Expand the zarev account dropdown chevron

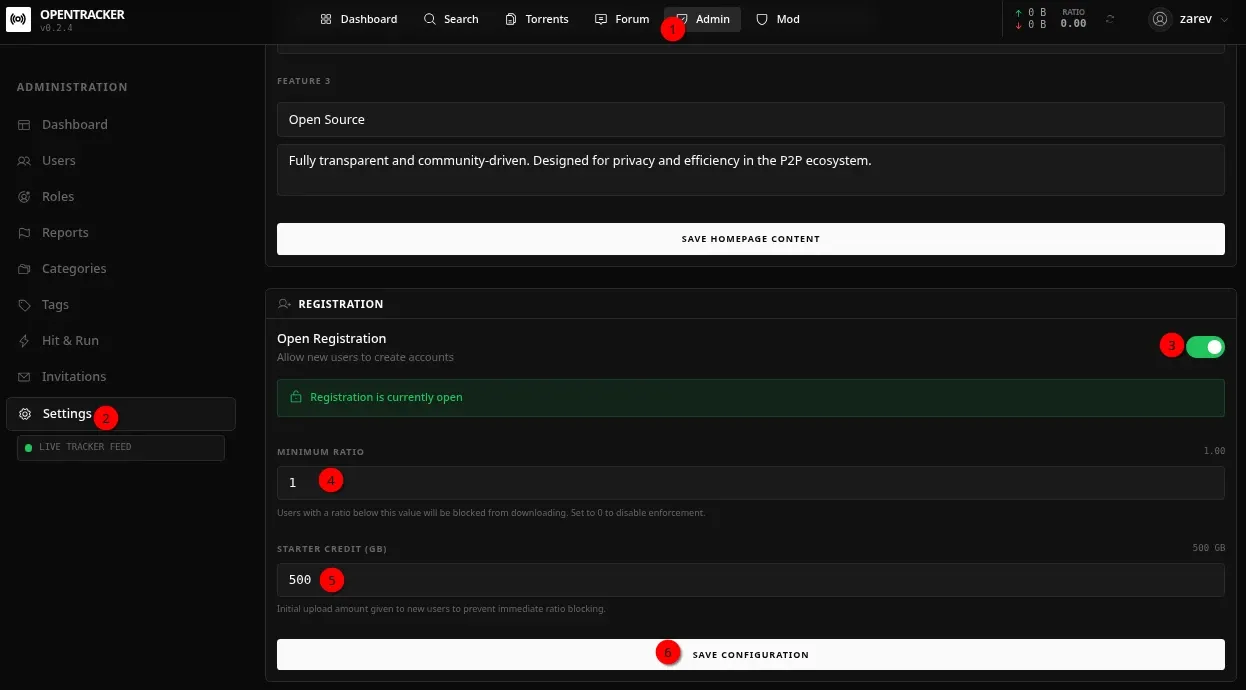pos(1224,19)
